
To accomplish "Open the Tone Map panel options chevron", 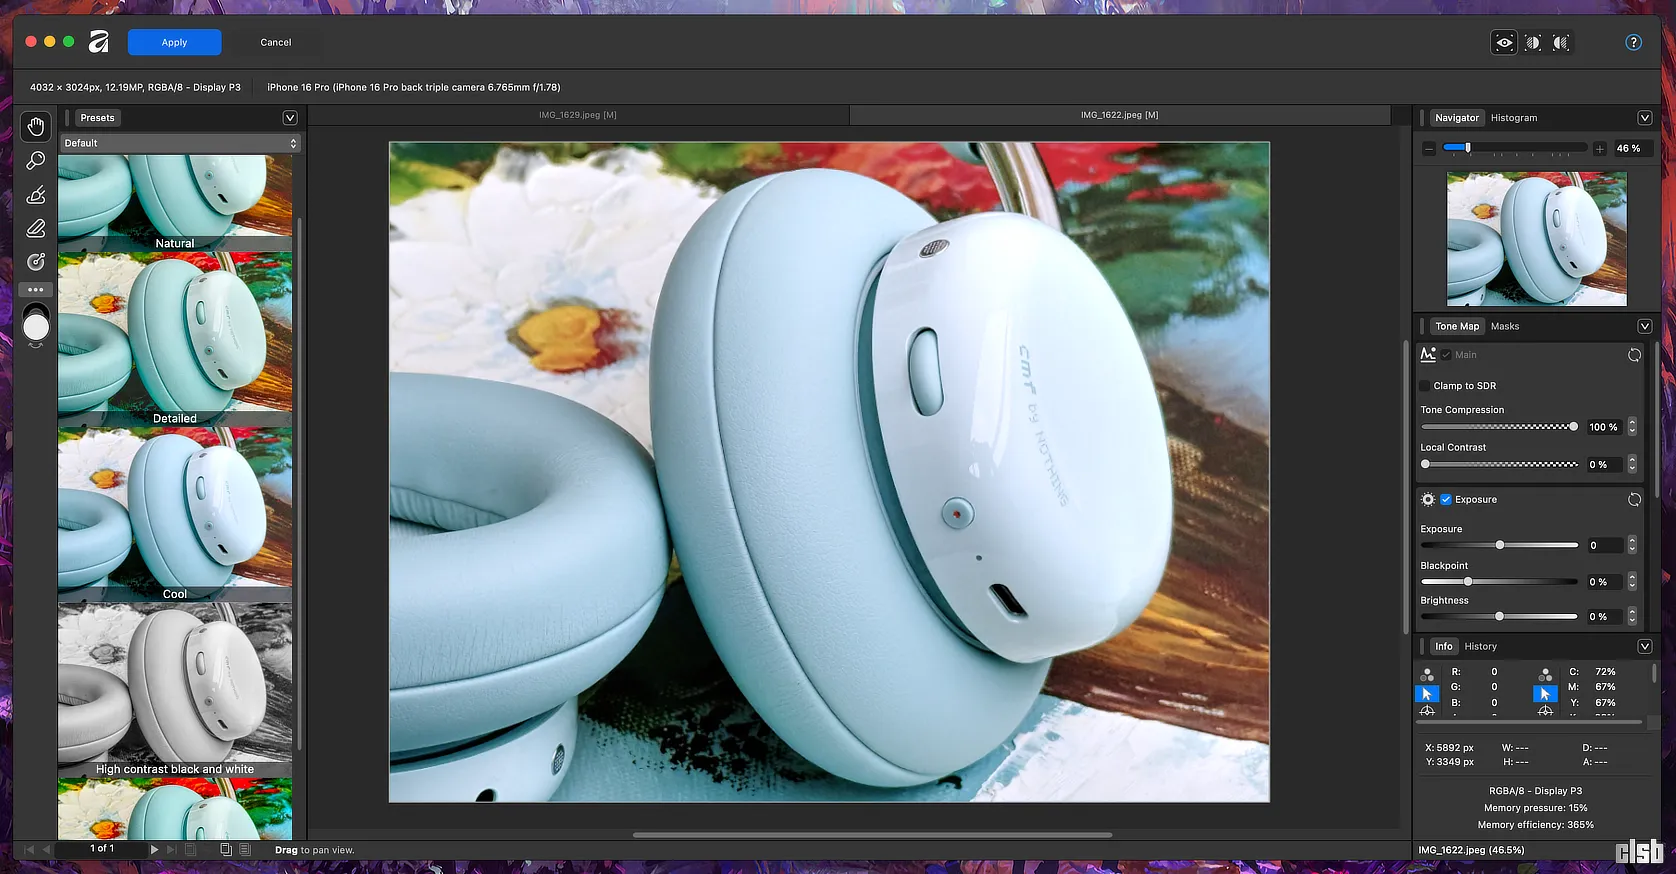I will [1644, 326].
